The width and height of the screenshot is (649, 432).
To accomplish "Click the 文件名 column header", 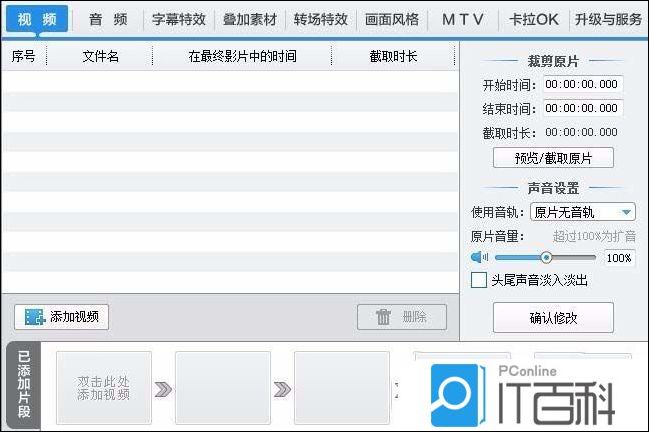I will [x=100, y=56].
